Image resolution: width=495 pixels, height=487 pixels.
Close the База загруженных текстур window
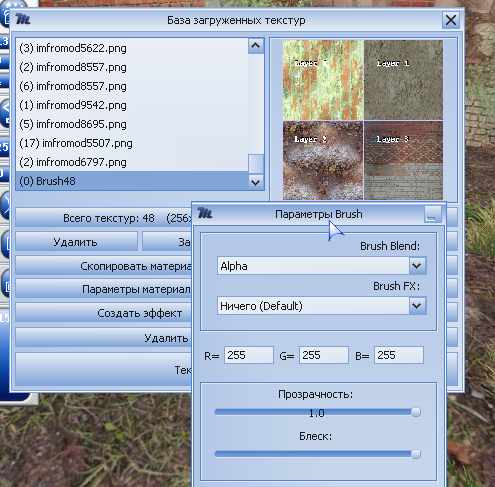(451, 20)
